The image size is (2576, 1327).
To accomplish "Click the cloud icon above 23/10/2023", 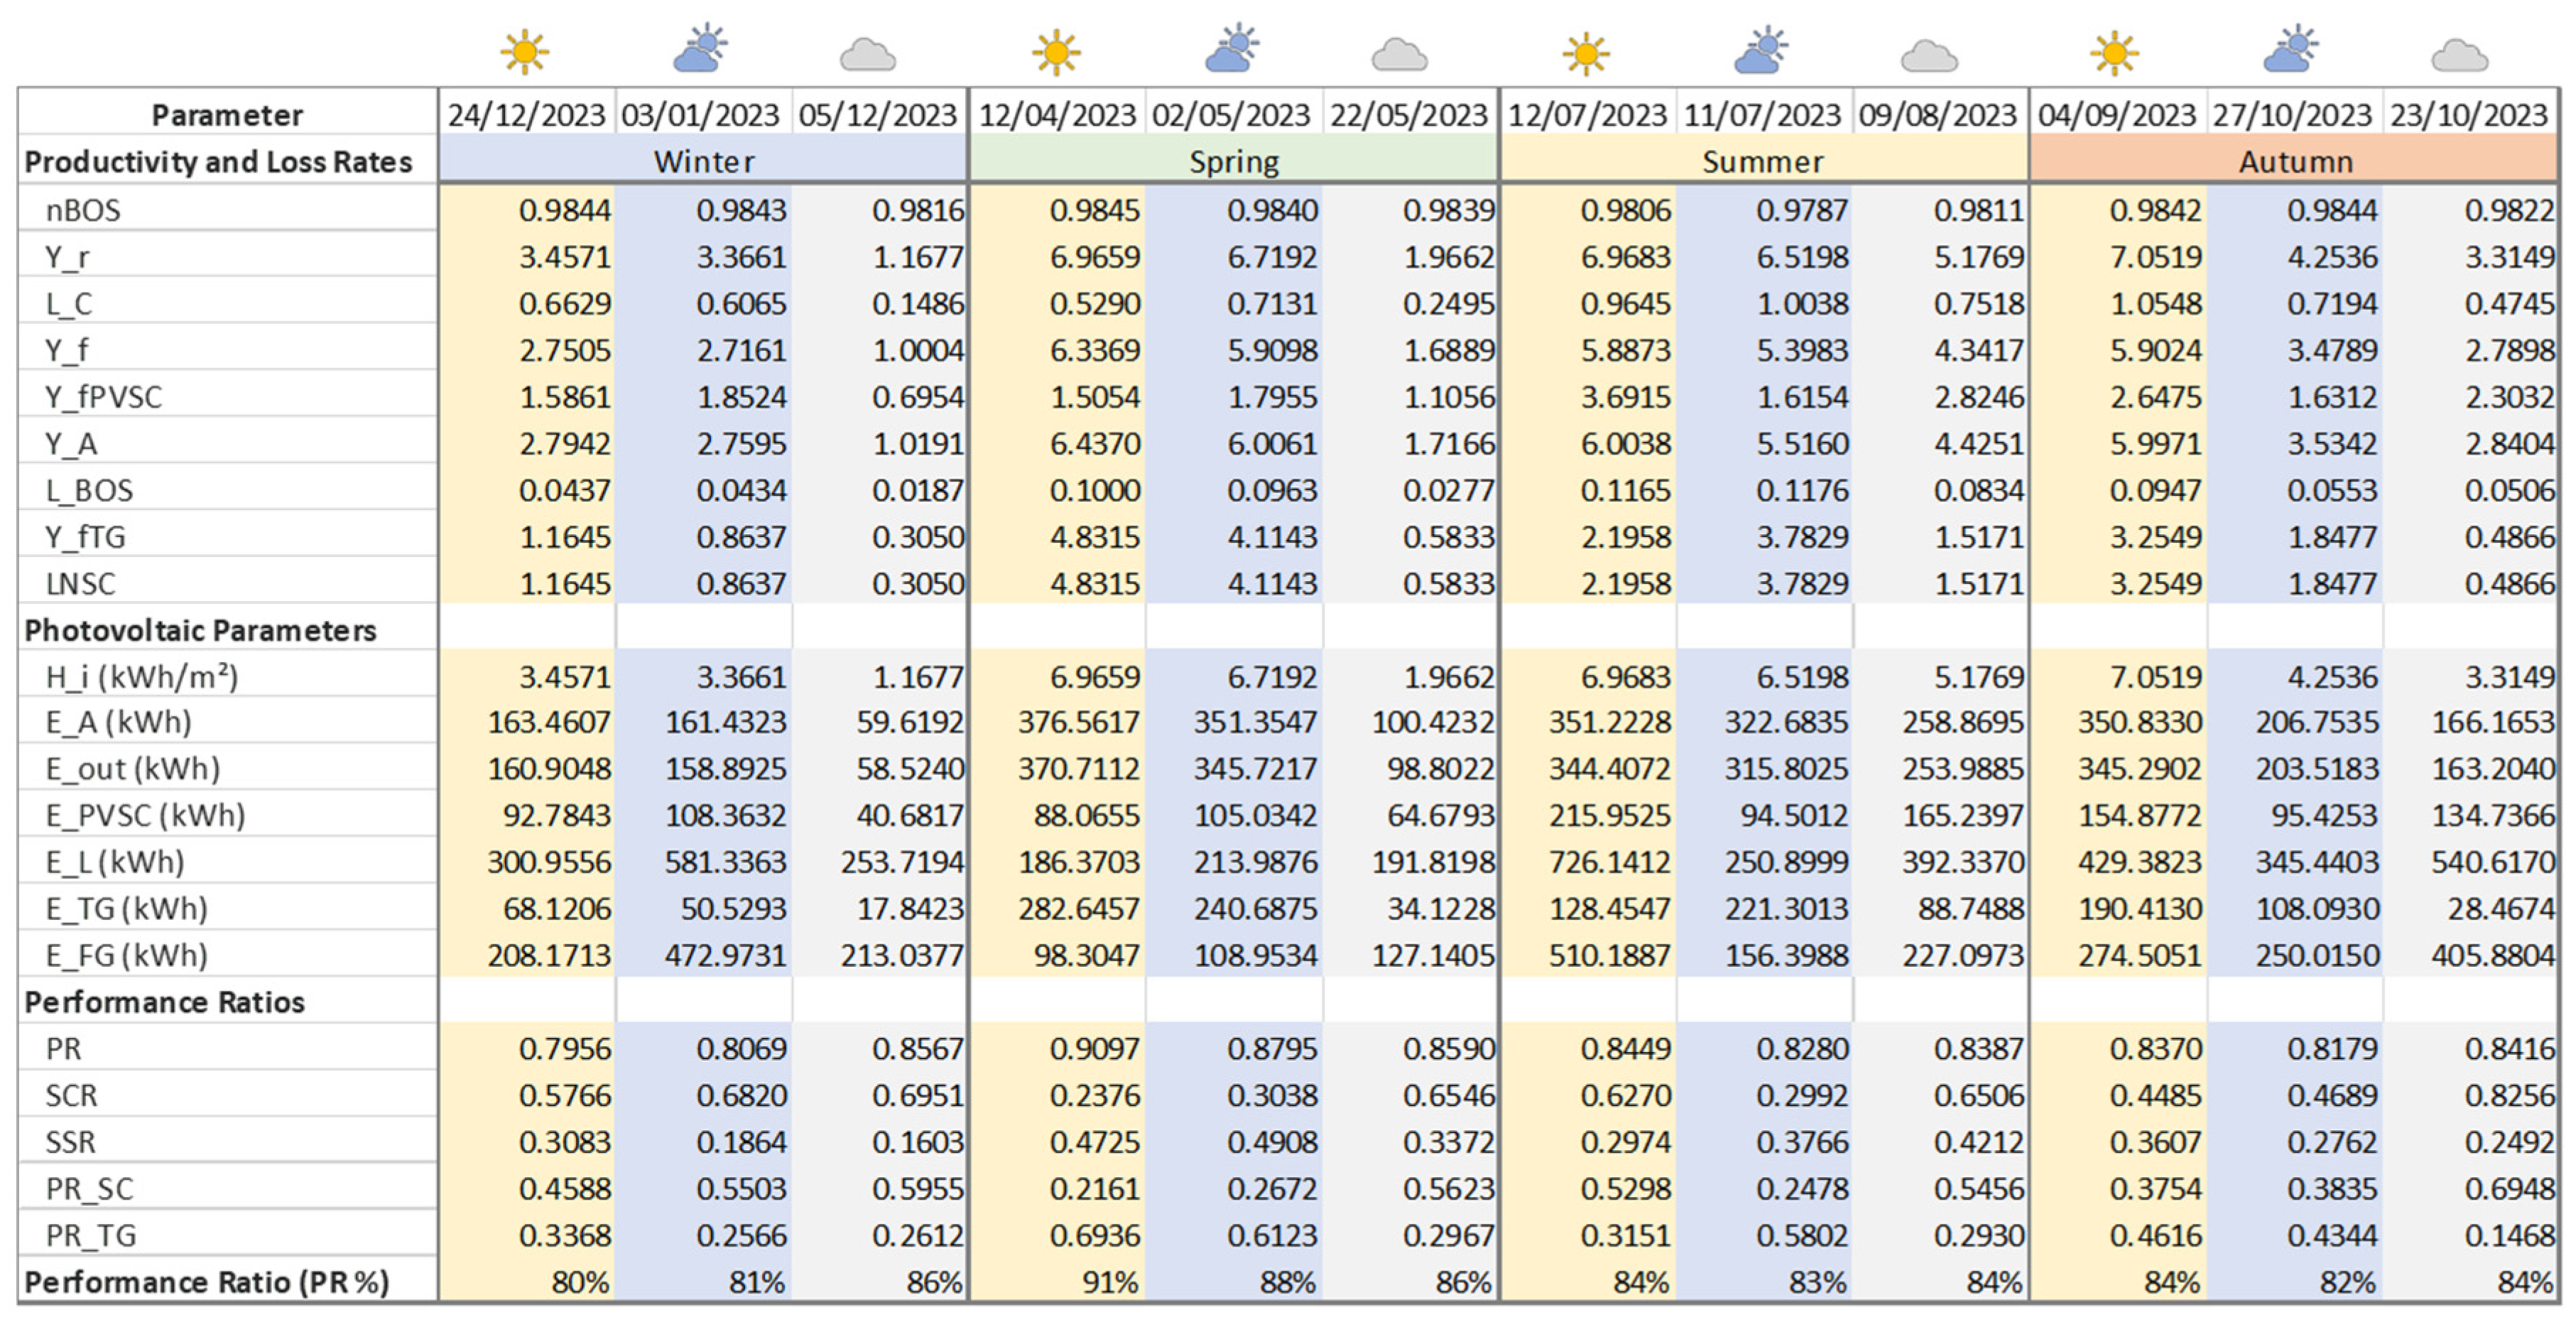I will click(2459, 55).
